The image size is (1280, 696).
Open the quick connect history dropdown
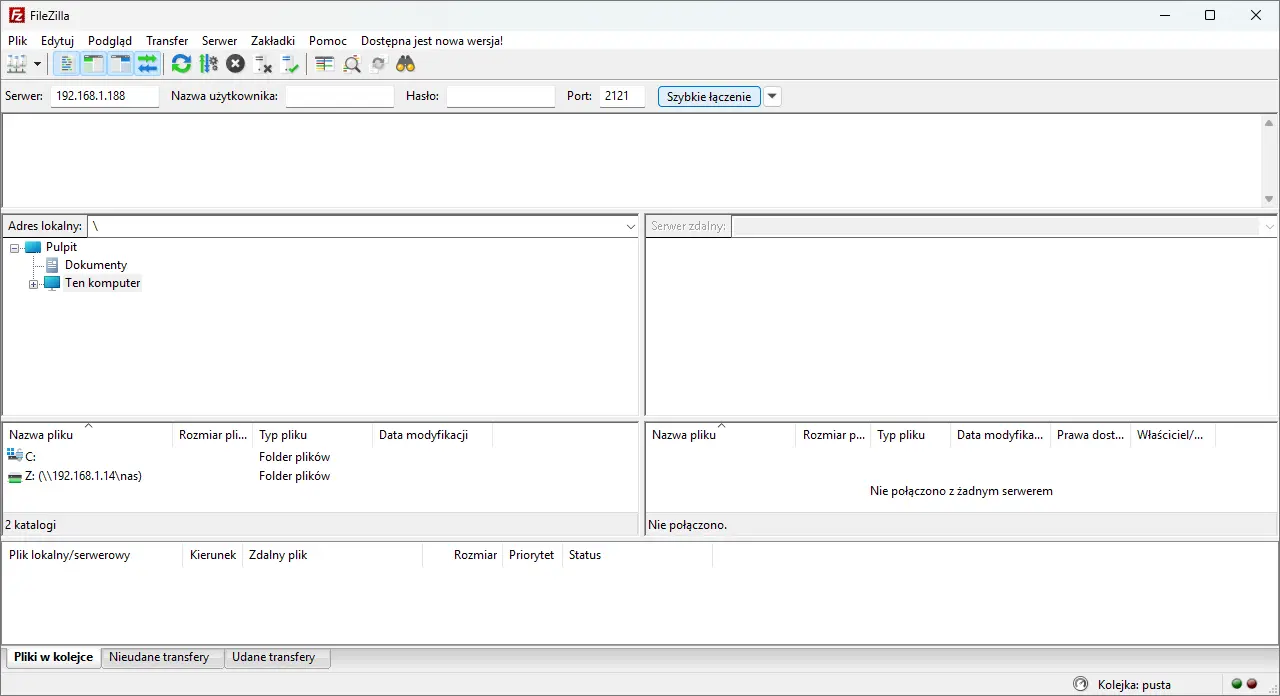pos(772,96)
